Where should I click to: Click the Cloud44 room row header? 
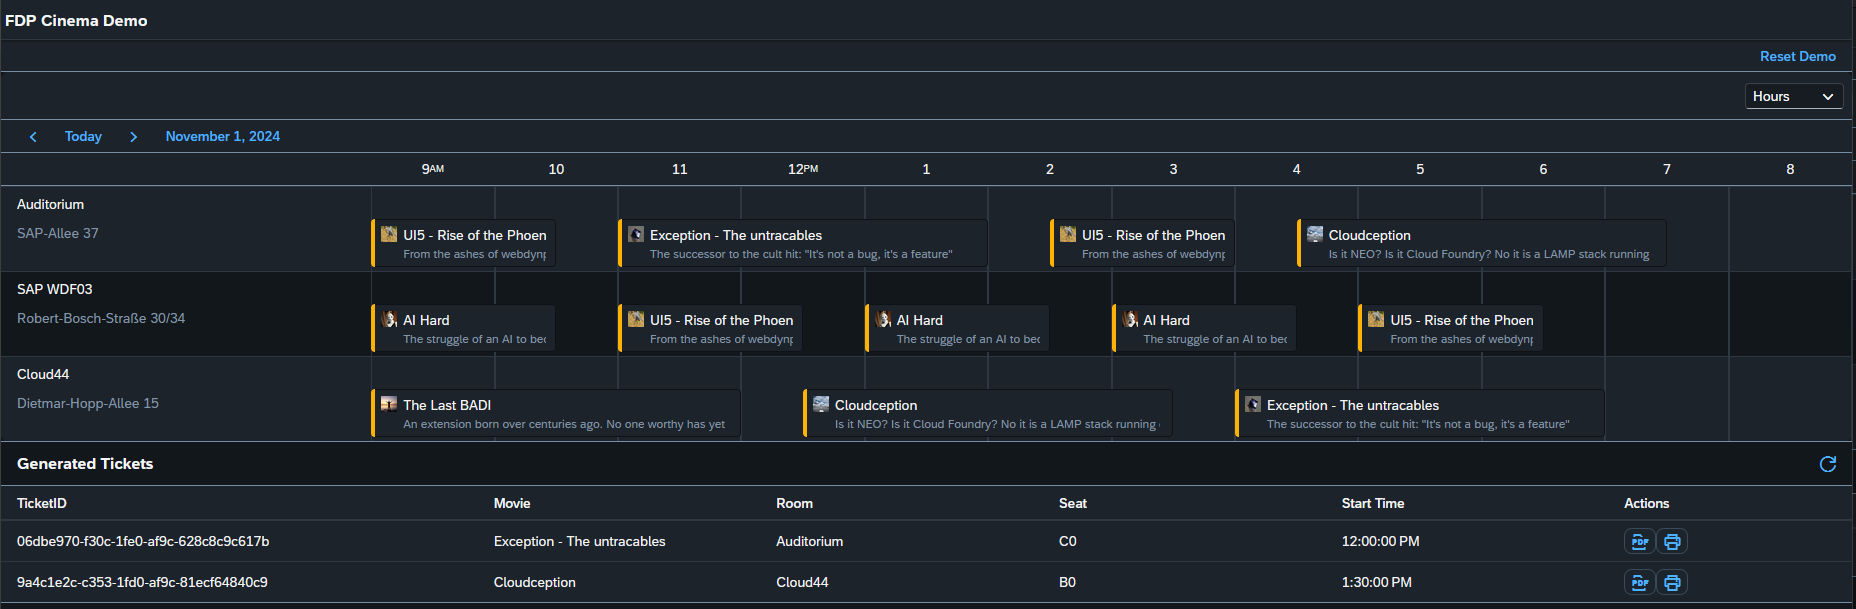click(186, 399)
